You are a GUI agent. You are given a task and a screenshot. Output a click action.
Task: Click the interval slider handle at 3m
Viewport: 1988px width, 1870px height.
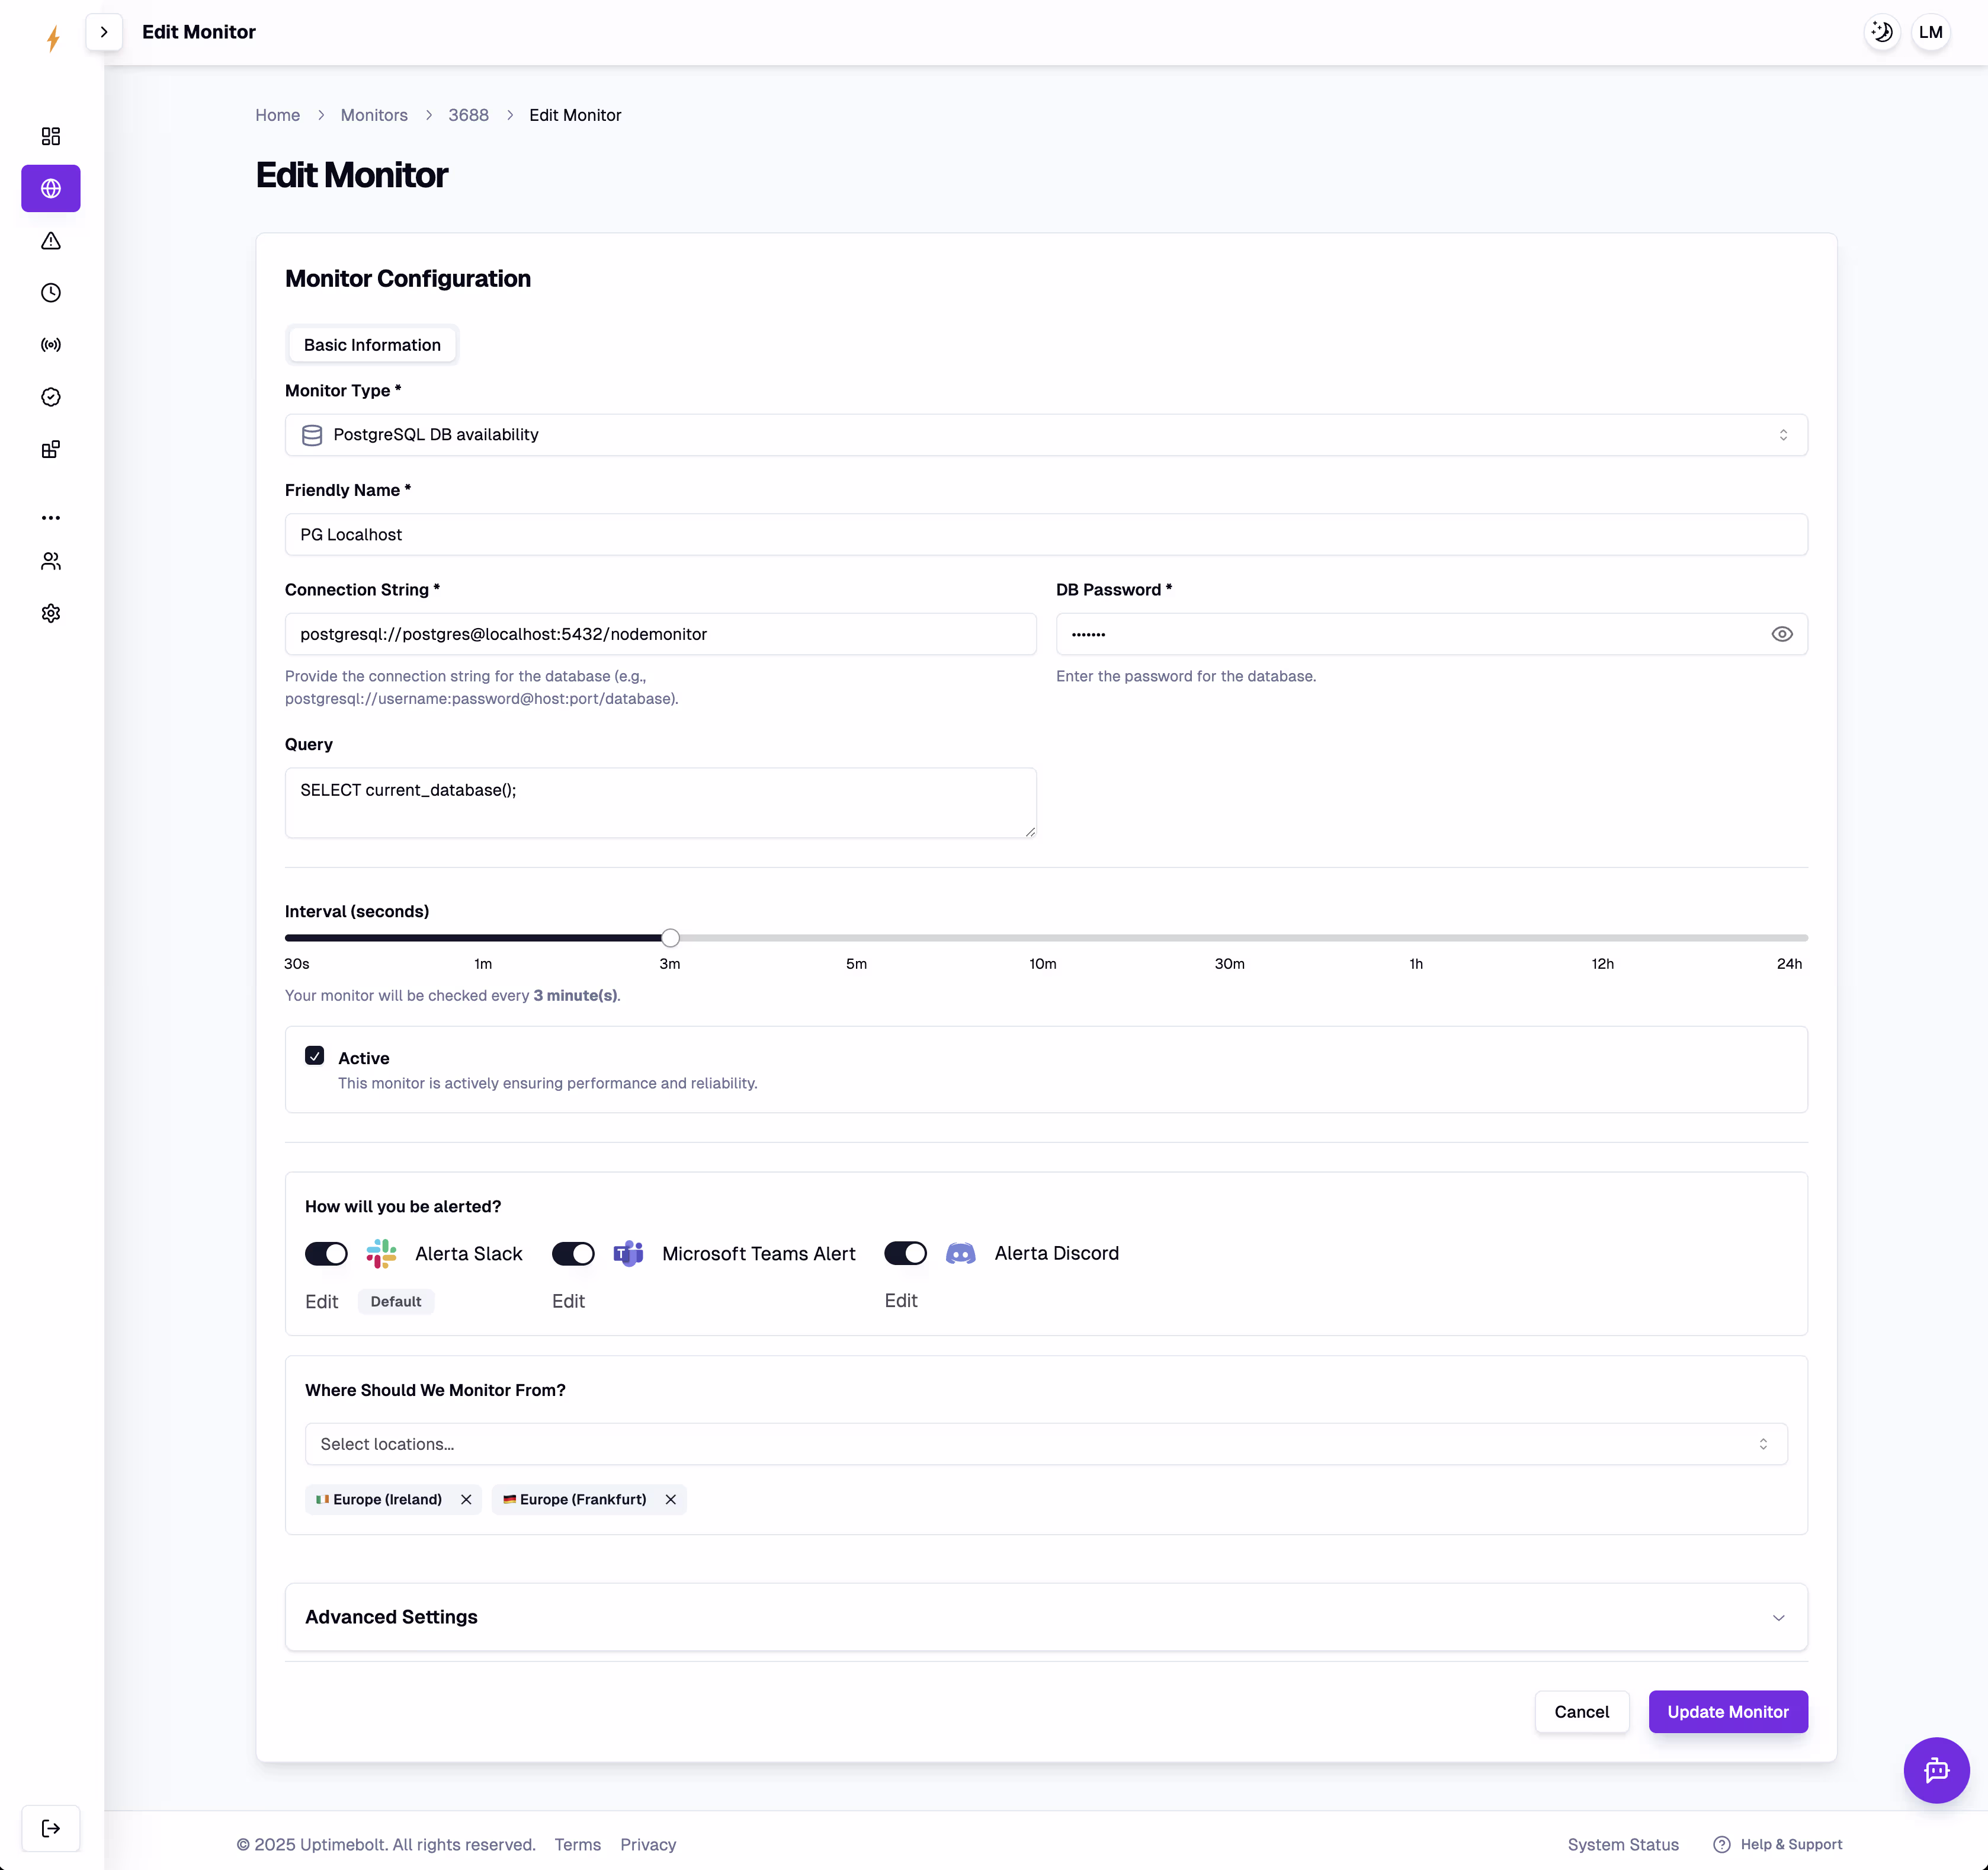point(671,938)
